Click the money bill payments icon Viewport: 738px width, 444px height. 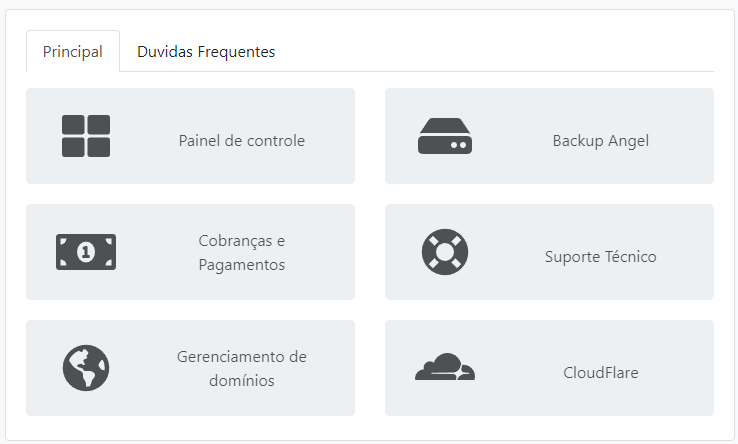86,252
